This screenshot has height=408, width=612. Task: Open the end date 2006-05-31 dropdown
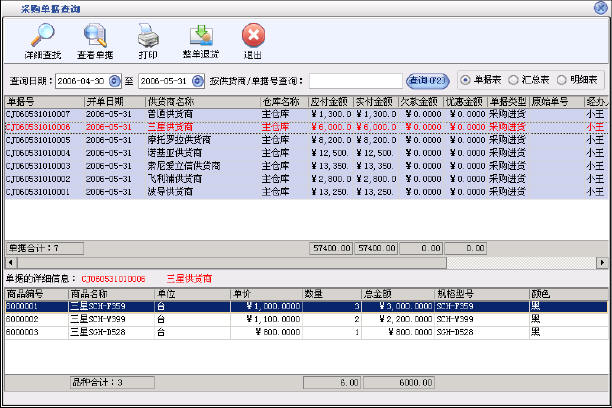200,80
